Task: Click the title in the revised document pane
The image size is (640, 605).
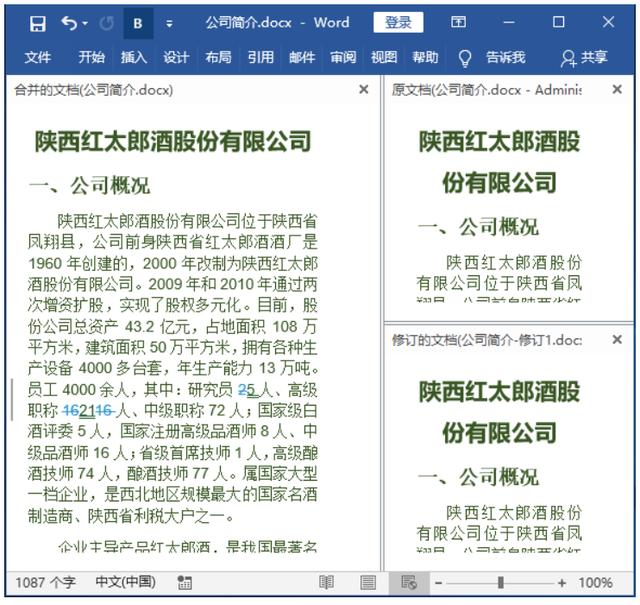Action: pos(499,412)
